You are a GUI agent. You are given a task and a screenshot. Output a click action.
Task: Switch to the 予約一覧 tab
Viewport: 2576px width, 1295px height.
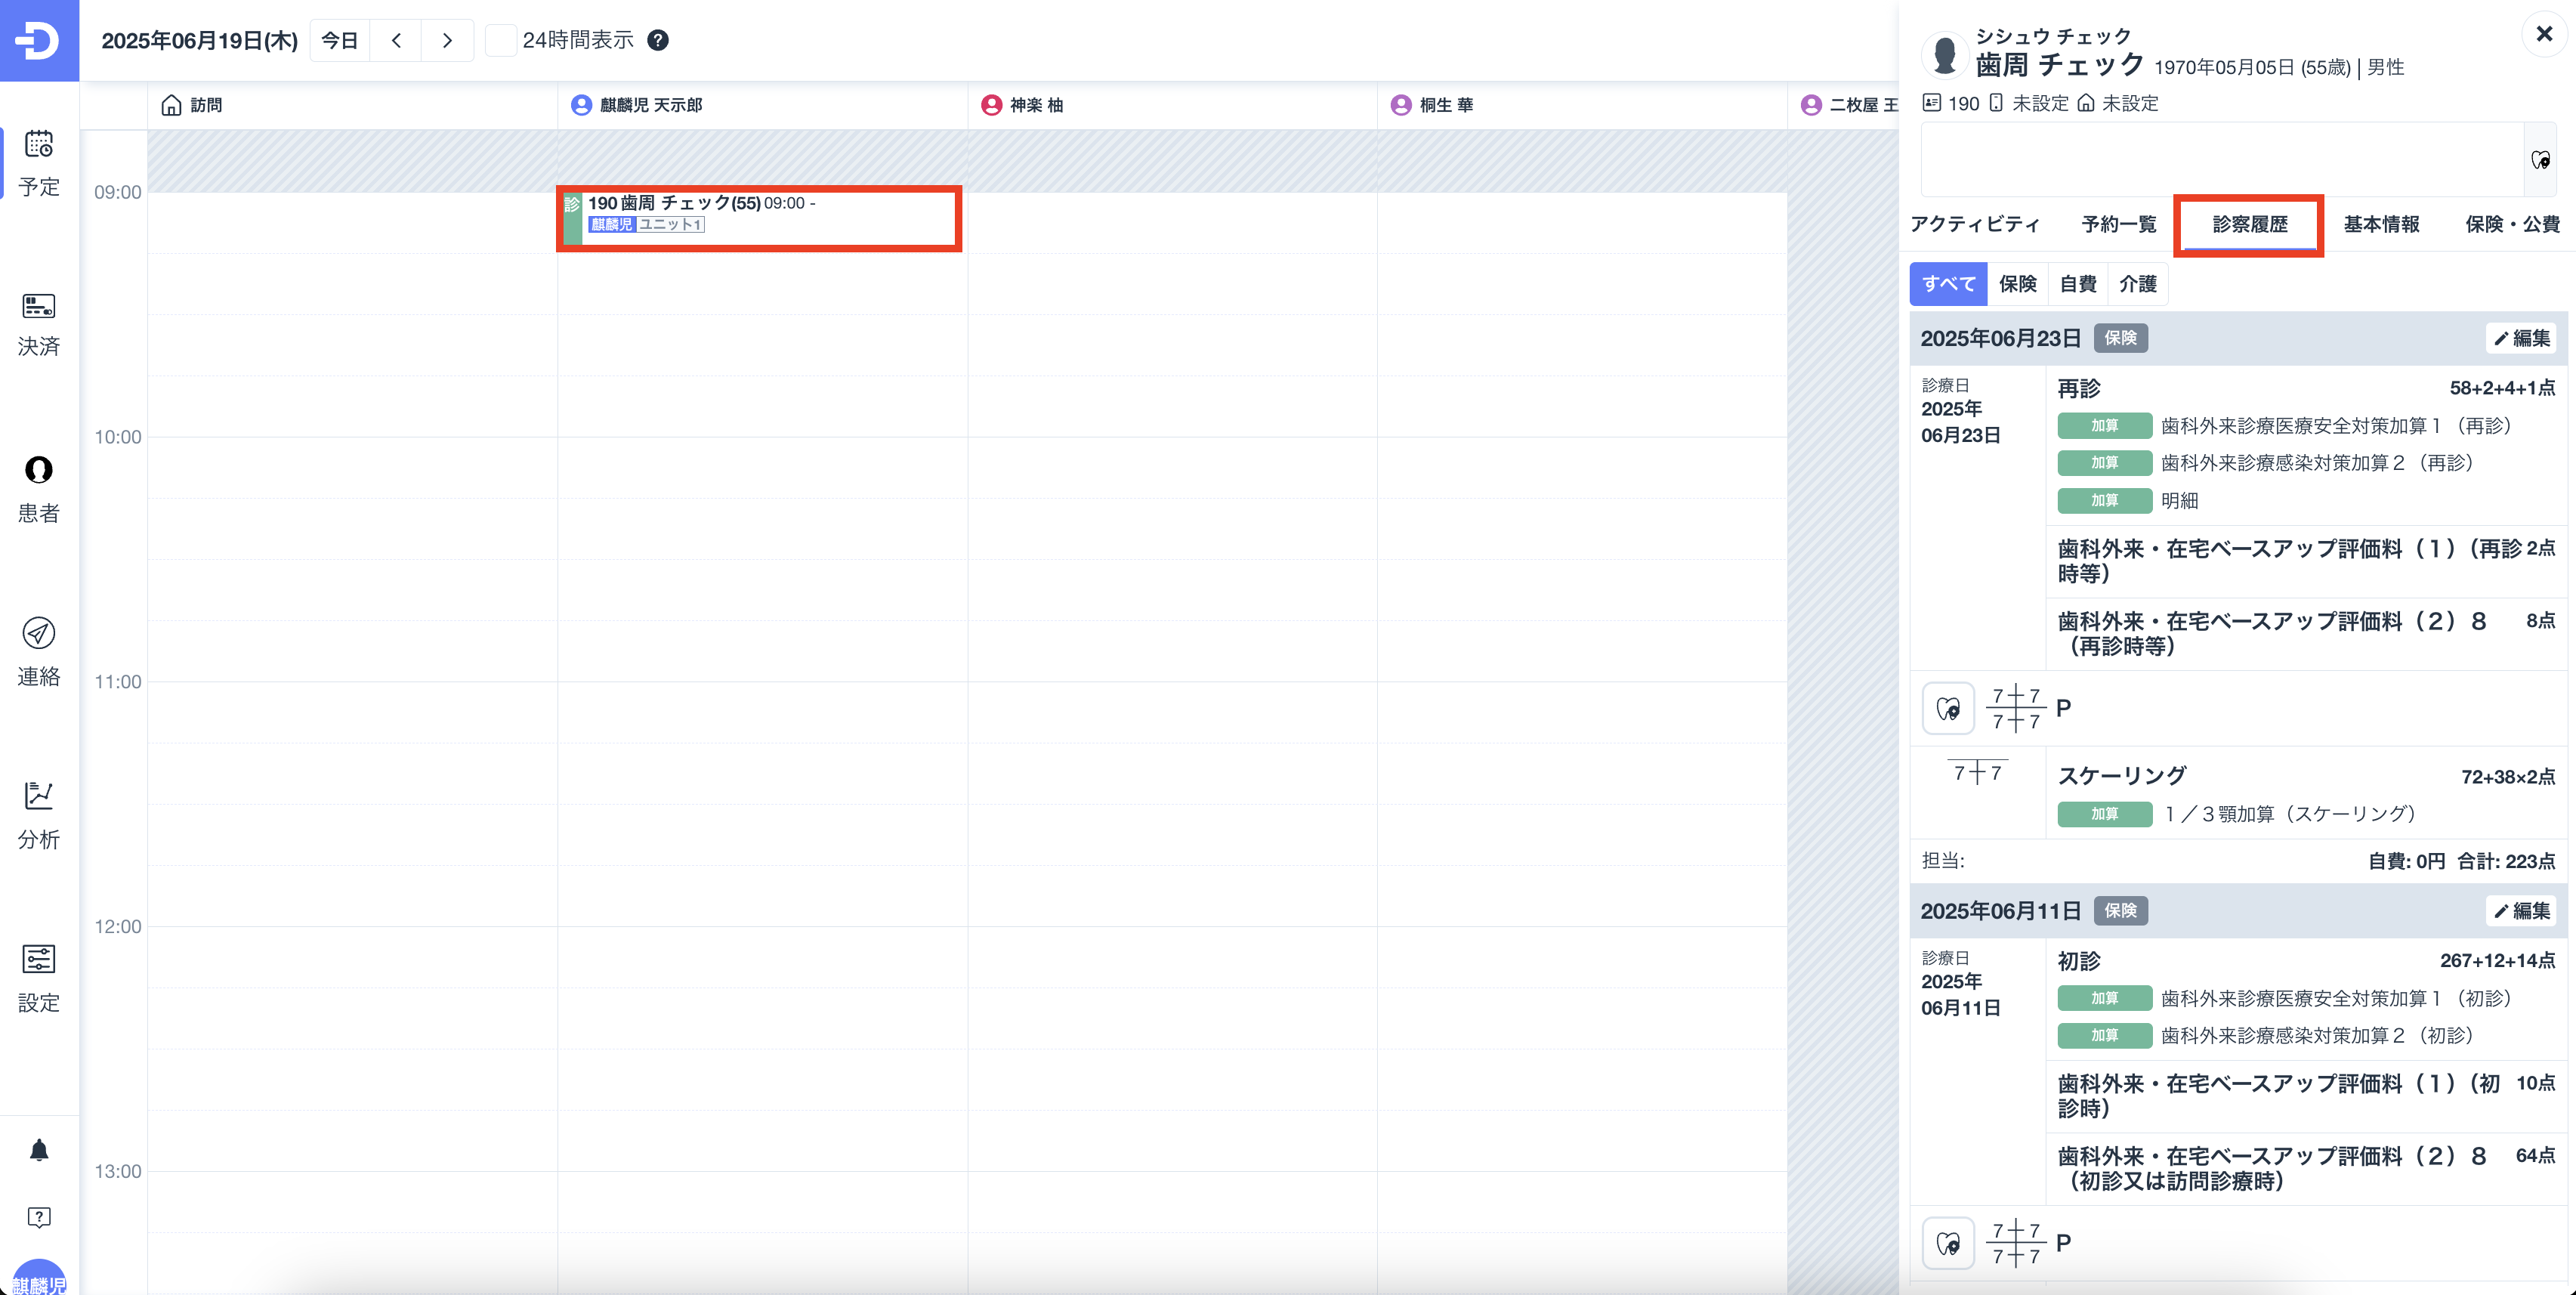pyautogui.click(x=2118, y=224)
